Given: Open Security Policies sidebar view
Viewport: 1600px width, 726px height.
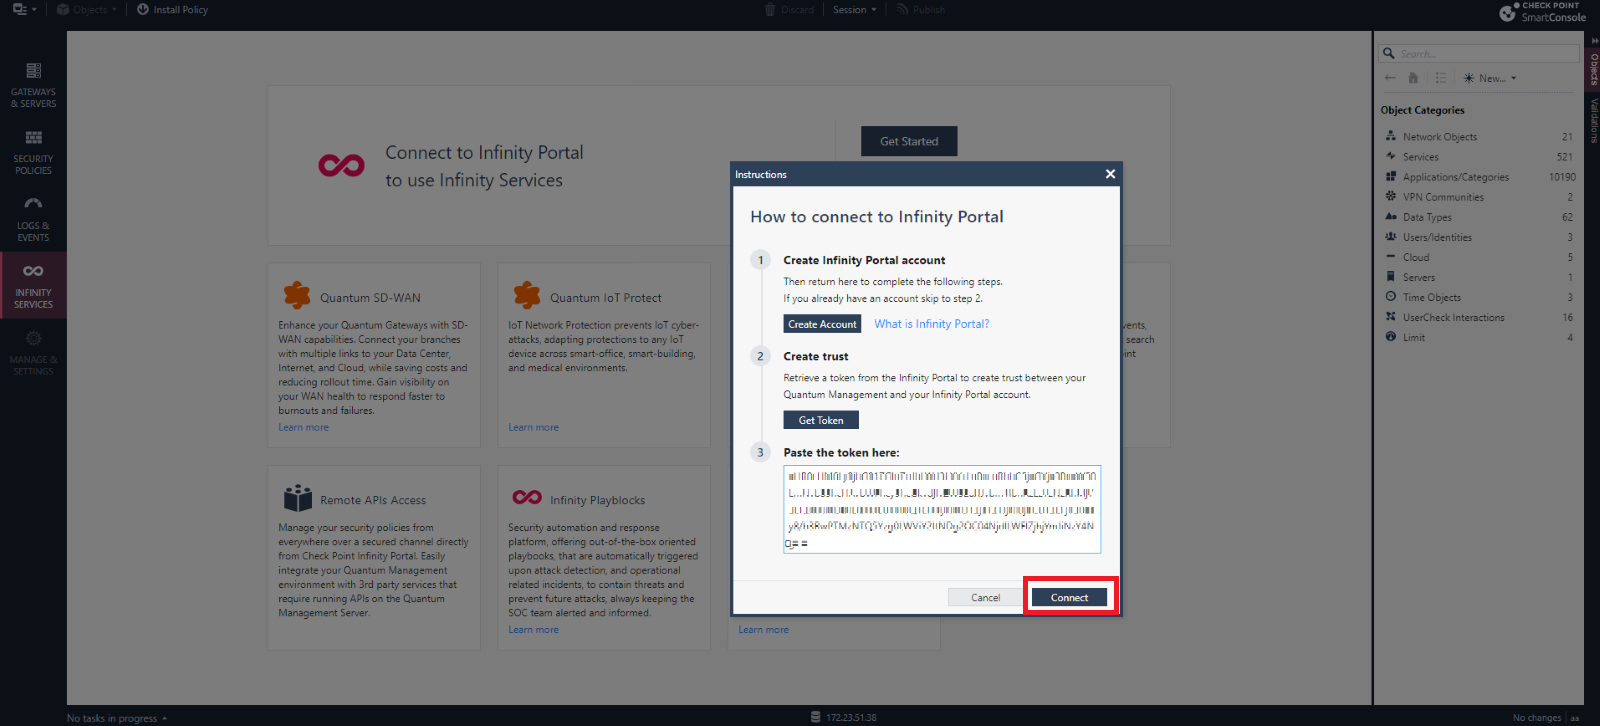Looking at the screenshot, I should tap(33, 152).
